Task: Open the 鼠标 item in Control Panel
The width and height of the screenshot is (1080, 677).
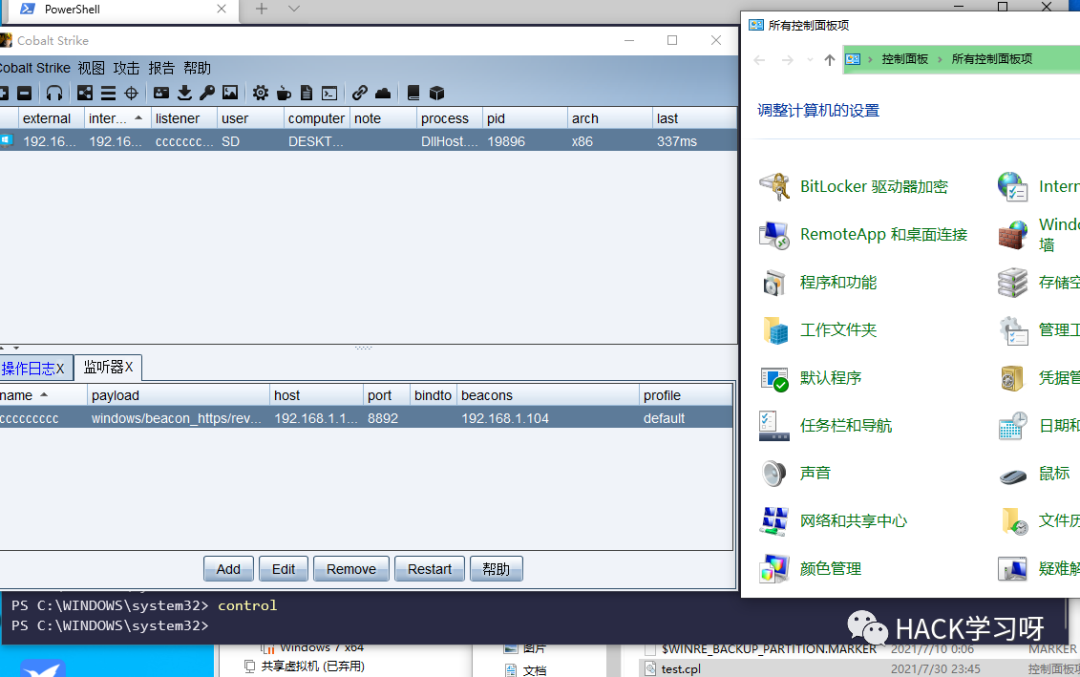Action: pyautogui.click(x=1034, y=473)
